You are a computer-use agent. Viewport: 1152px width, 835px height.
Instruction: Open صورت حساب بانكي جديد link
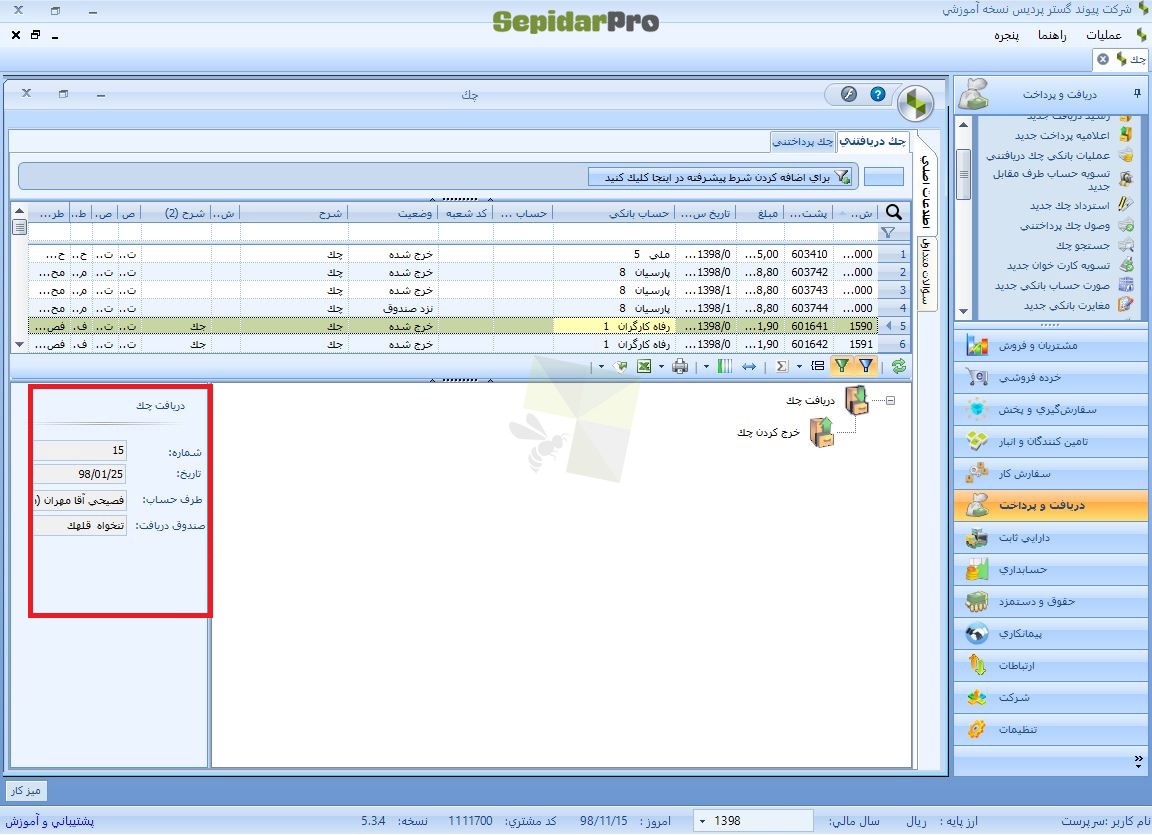[x=1052, y=286]
